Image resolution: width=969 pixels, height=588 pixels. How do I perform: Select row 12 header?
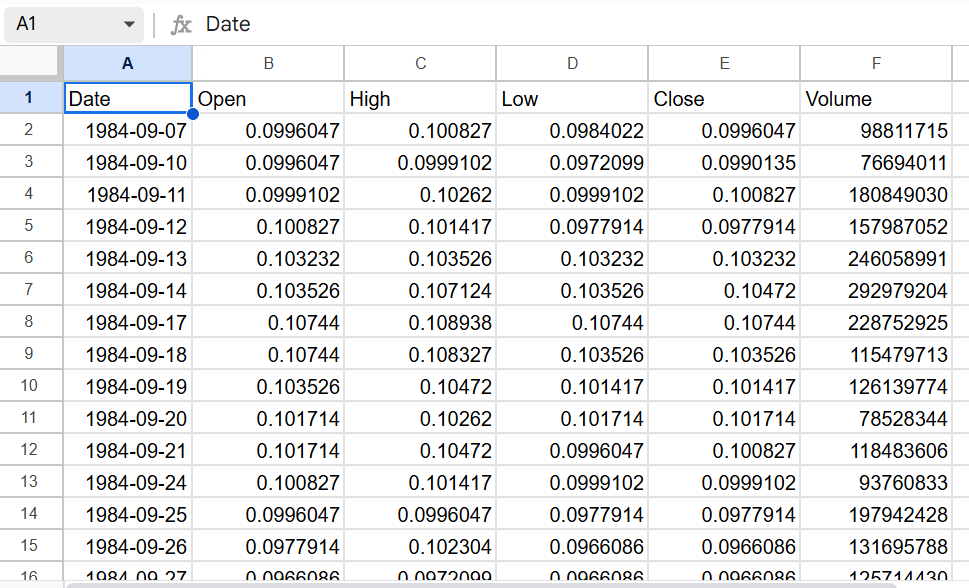pyautogui.click(x=29, y=450)
